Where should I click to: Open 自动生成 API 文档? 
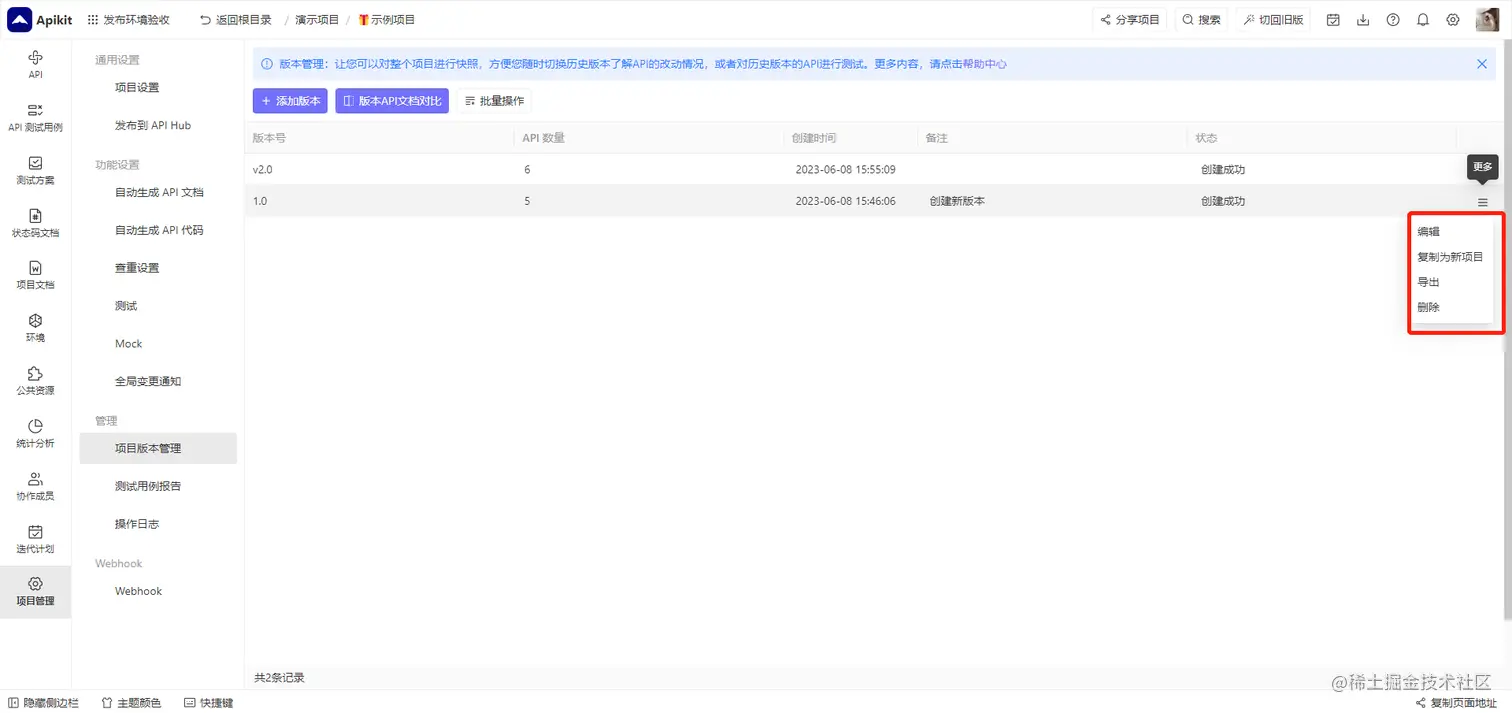pos(158,192)
